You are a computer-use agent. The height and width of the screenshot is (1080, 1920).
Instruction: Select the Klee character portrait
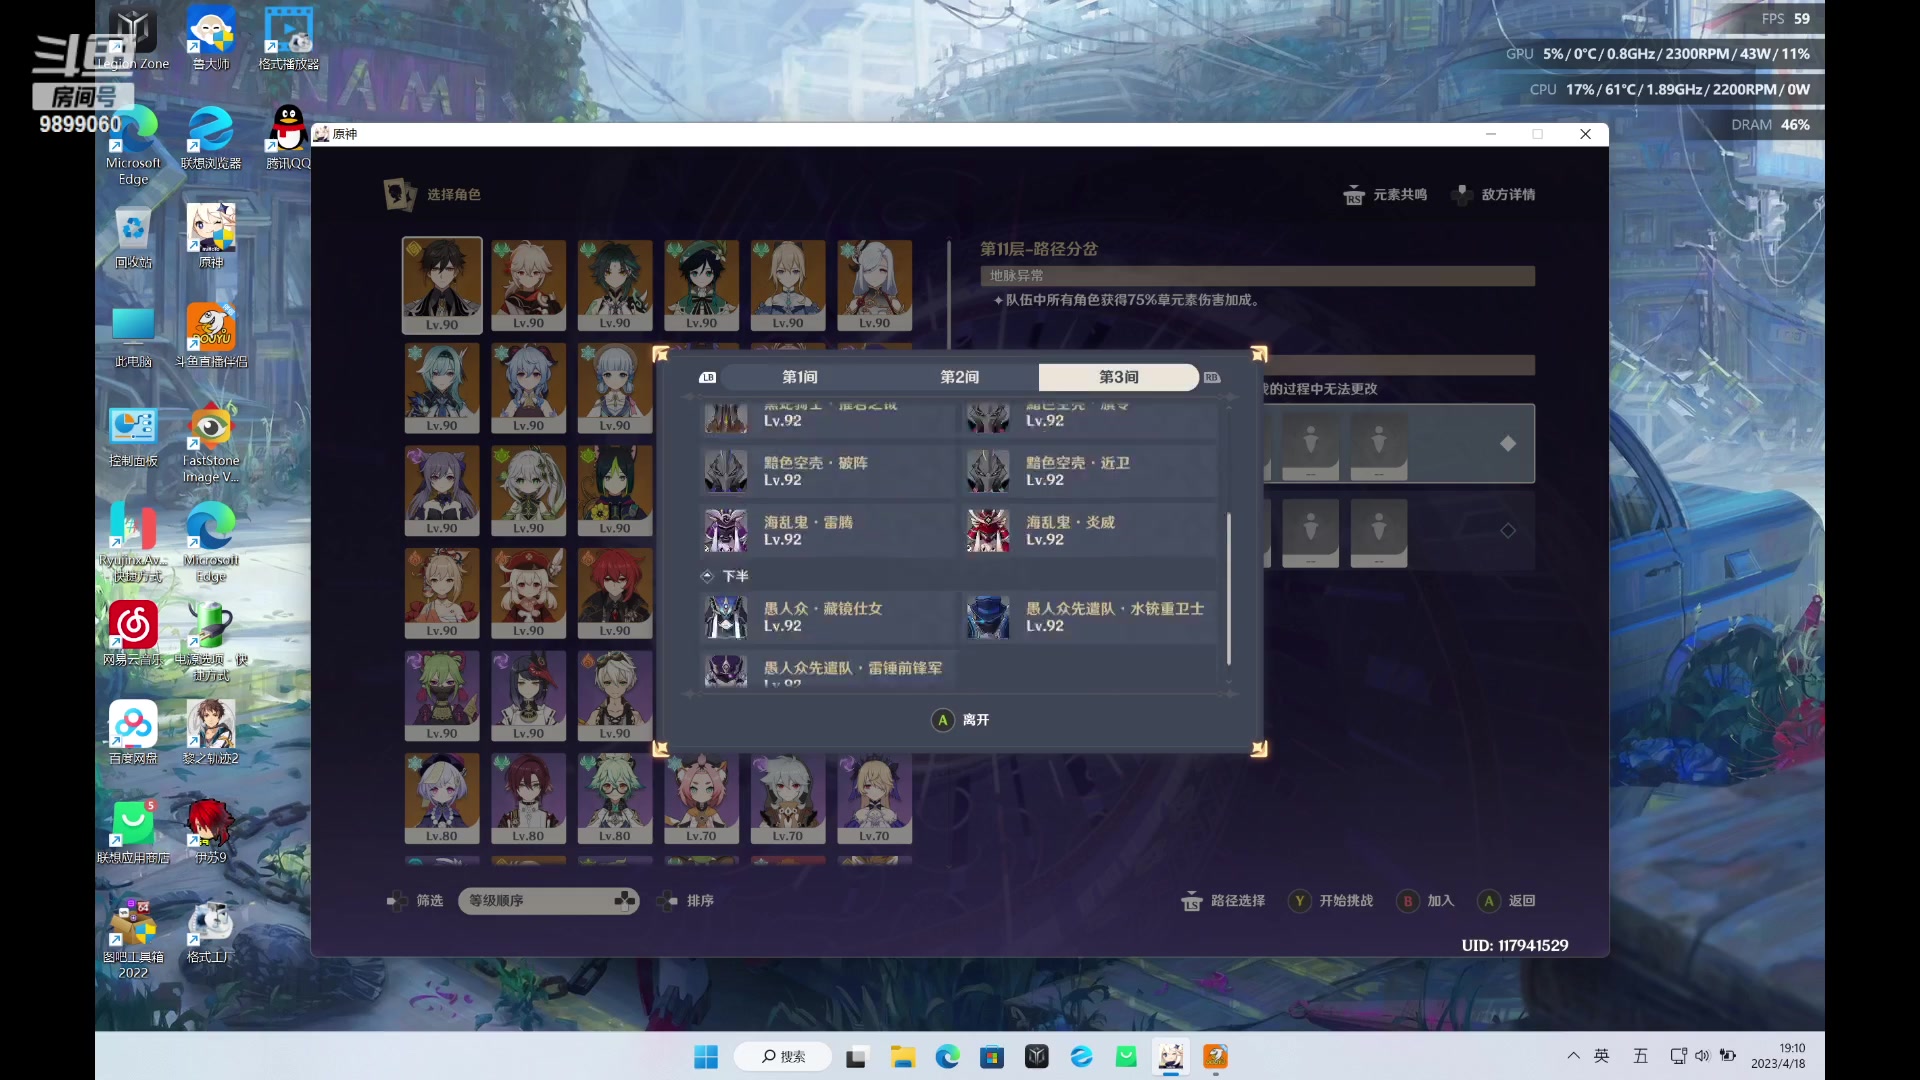click(528, 593)
